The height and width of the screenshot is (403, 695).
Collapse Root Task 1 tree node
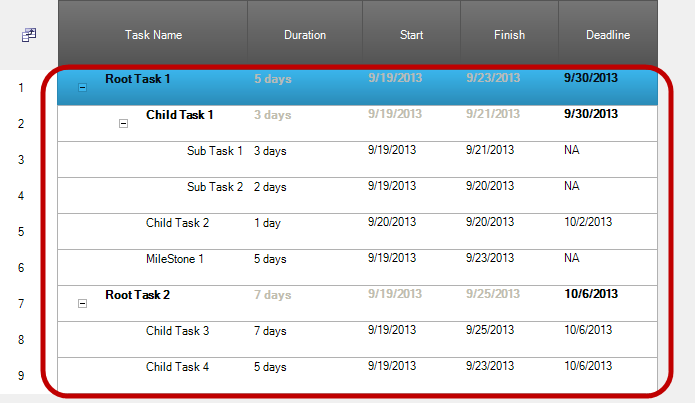click(x=82, y=88)
